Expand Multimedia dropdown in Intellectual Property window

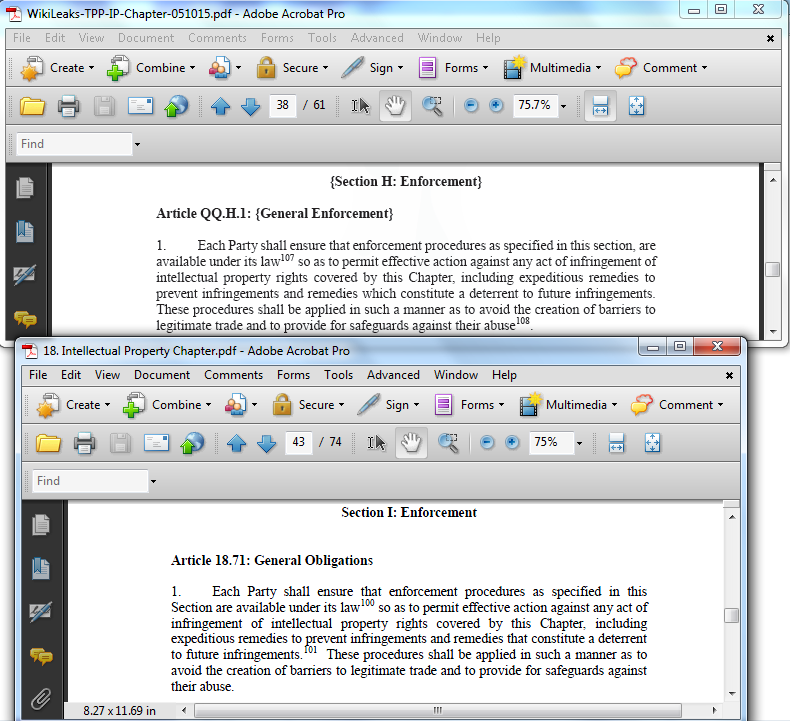(614, 405)
